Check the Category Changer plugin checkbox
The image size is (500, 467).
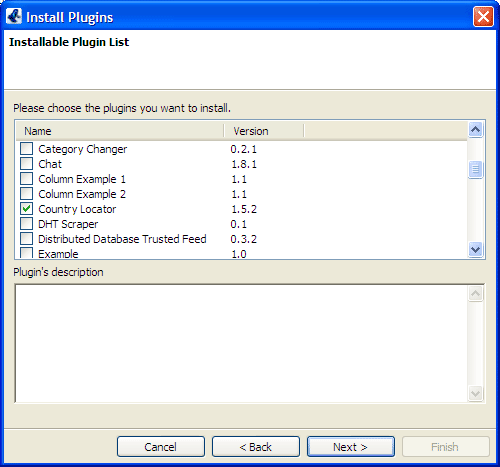(x=26, y=149)
